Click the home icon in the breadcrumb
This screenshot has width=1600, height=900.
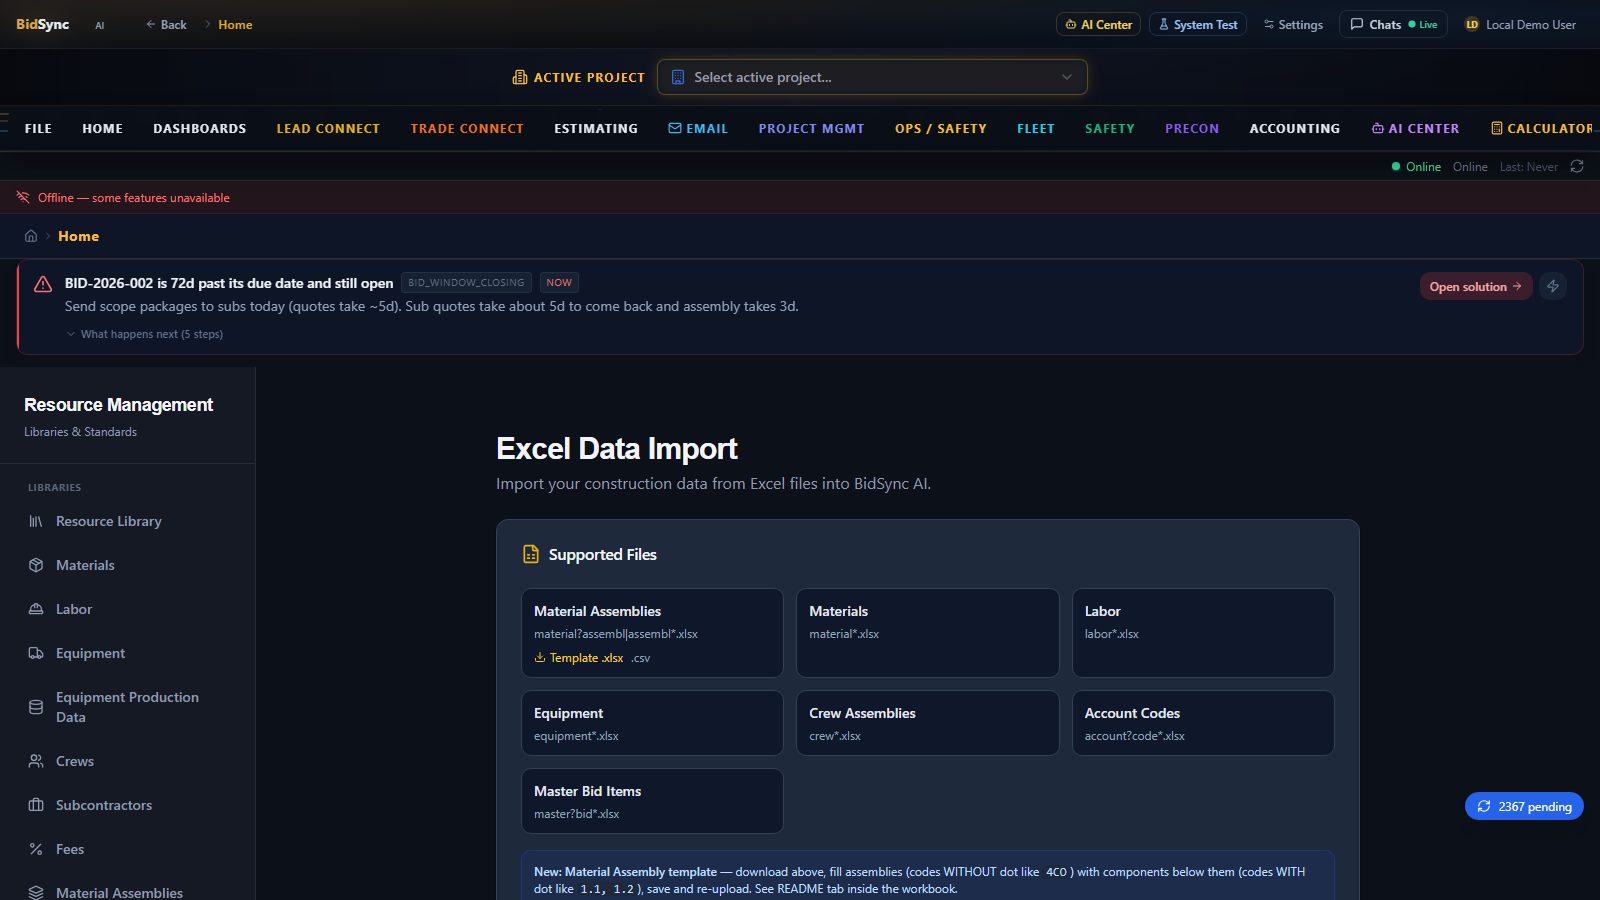pos(31,236)
